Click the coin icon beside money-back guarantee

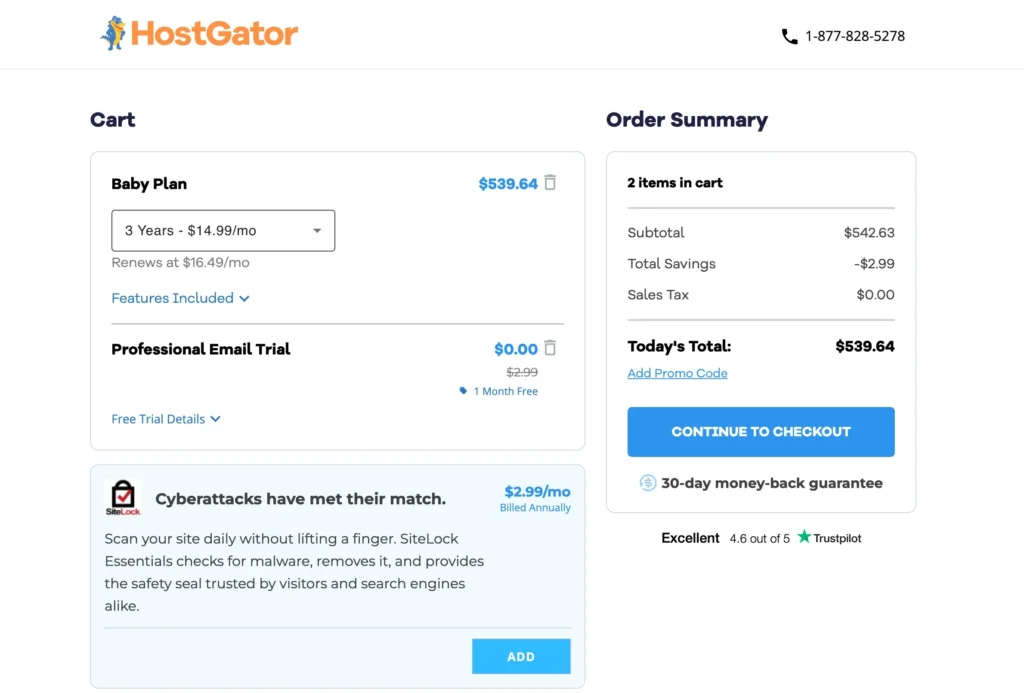click(x=649, y=483)
